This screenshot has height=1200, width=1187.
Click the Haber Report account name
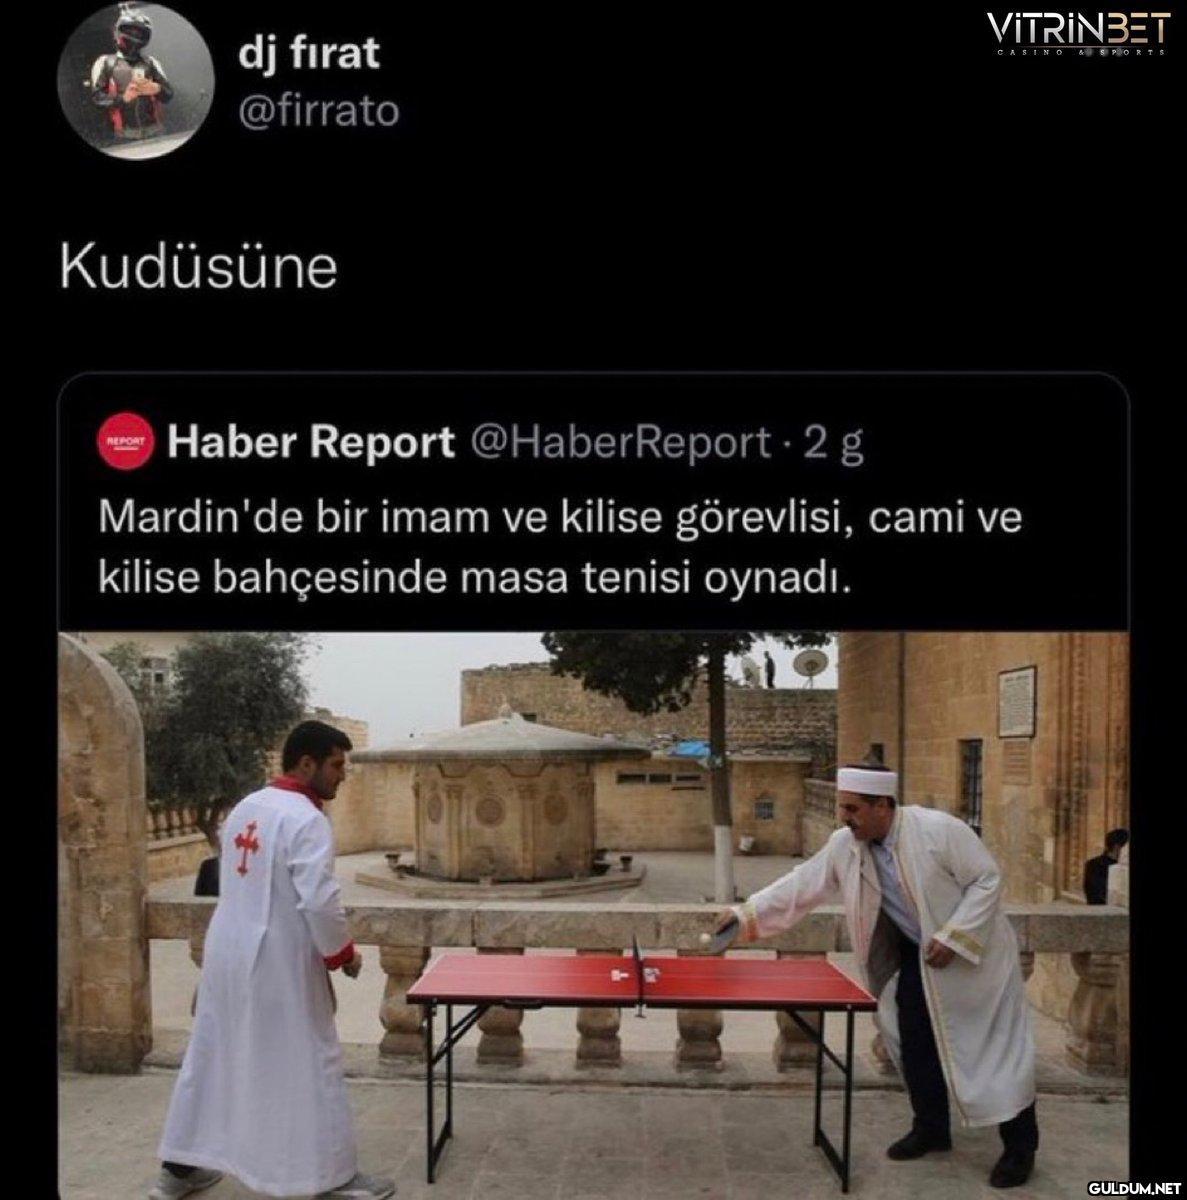point(311,442)
